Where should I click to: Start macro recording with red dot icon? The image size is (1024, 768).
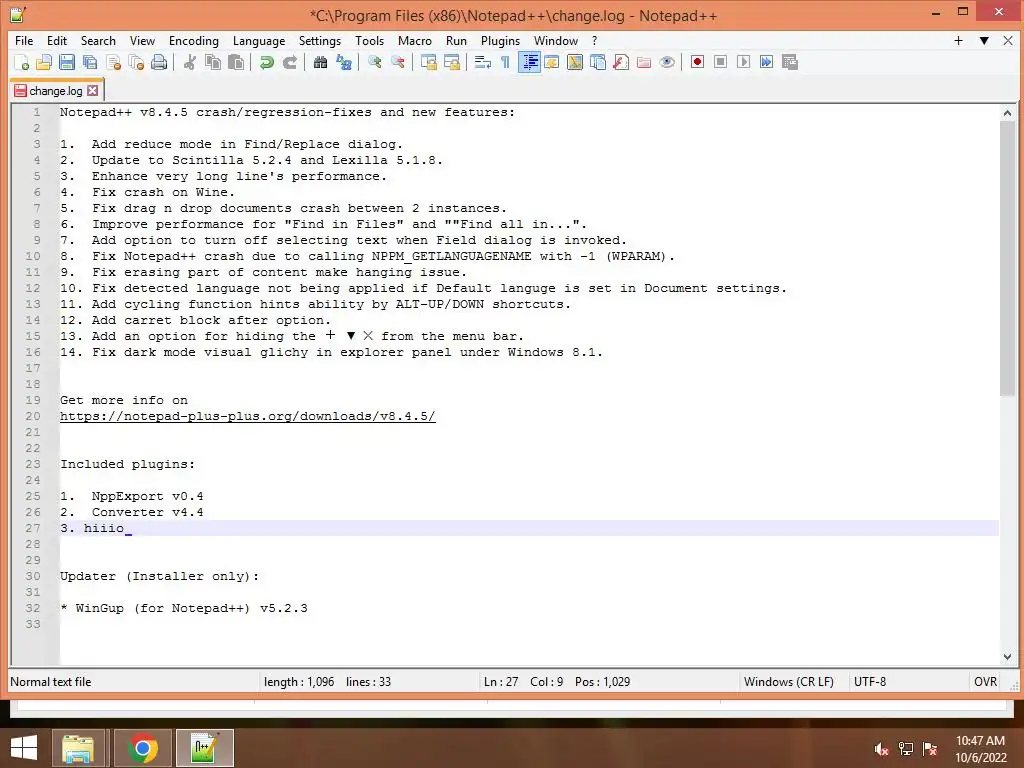[697, 62]
